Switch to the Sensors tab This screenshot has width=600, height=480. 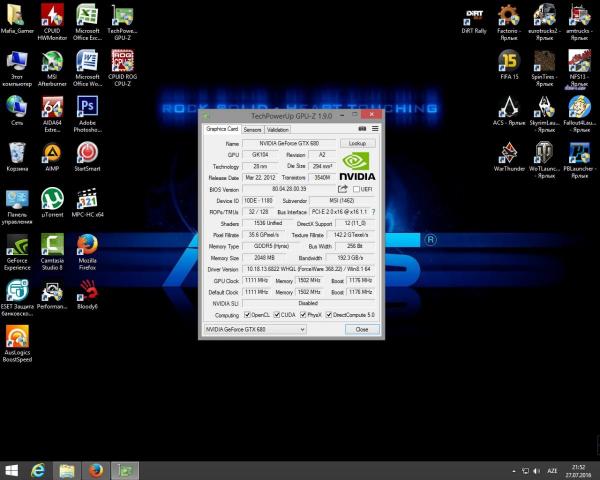[252, 129]
